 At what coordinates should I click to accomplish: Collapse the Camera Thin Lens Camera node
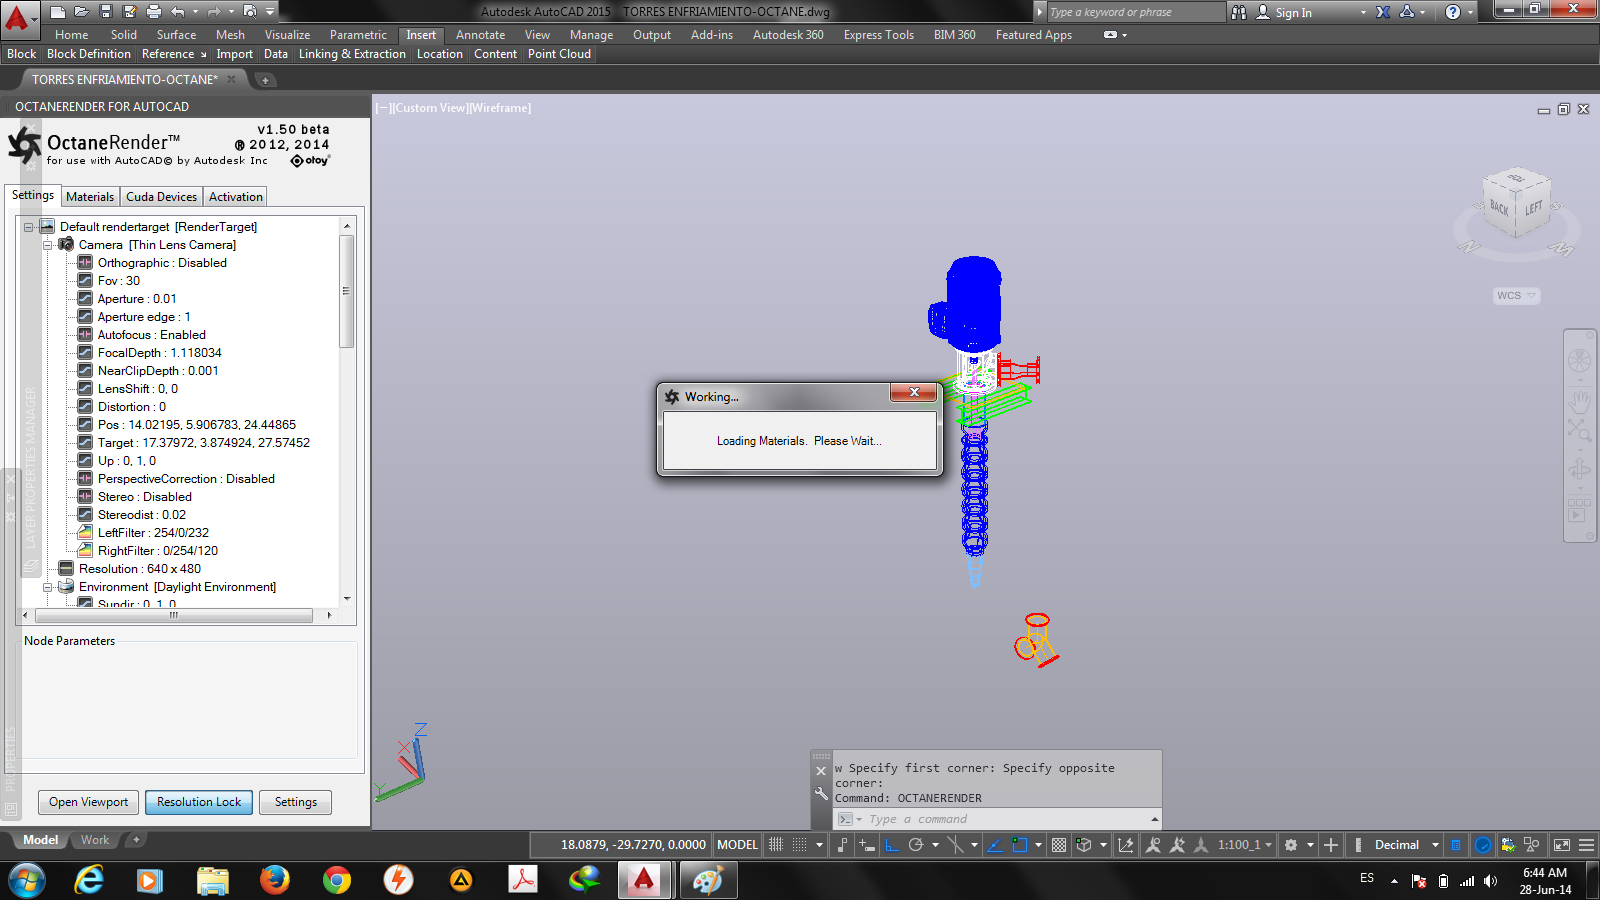[x=48, y=245]
